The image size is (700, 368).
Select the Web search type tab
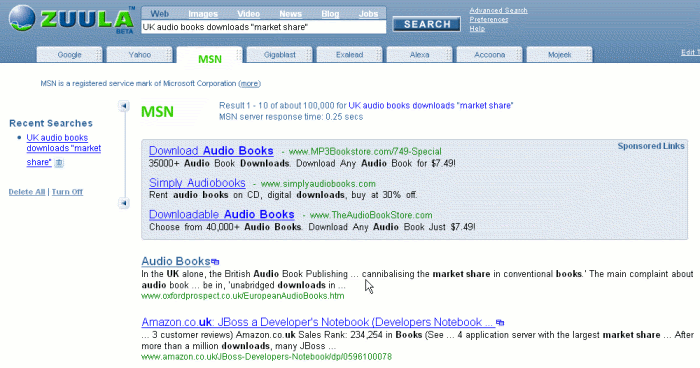159,14
